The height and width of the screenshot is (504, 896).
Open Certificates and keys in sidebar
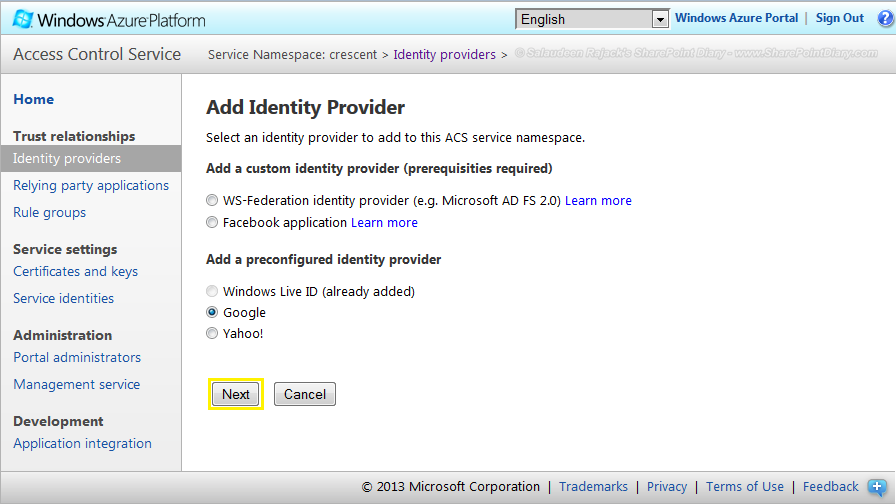75,271
